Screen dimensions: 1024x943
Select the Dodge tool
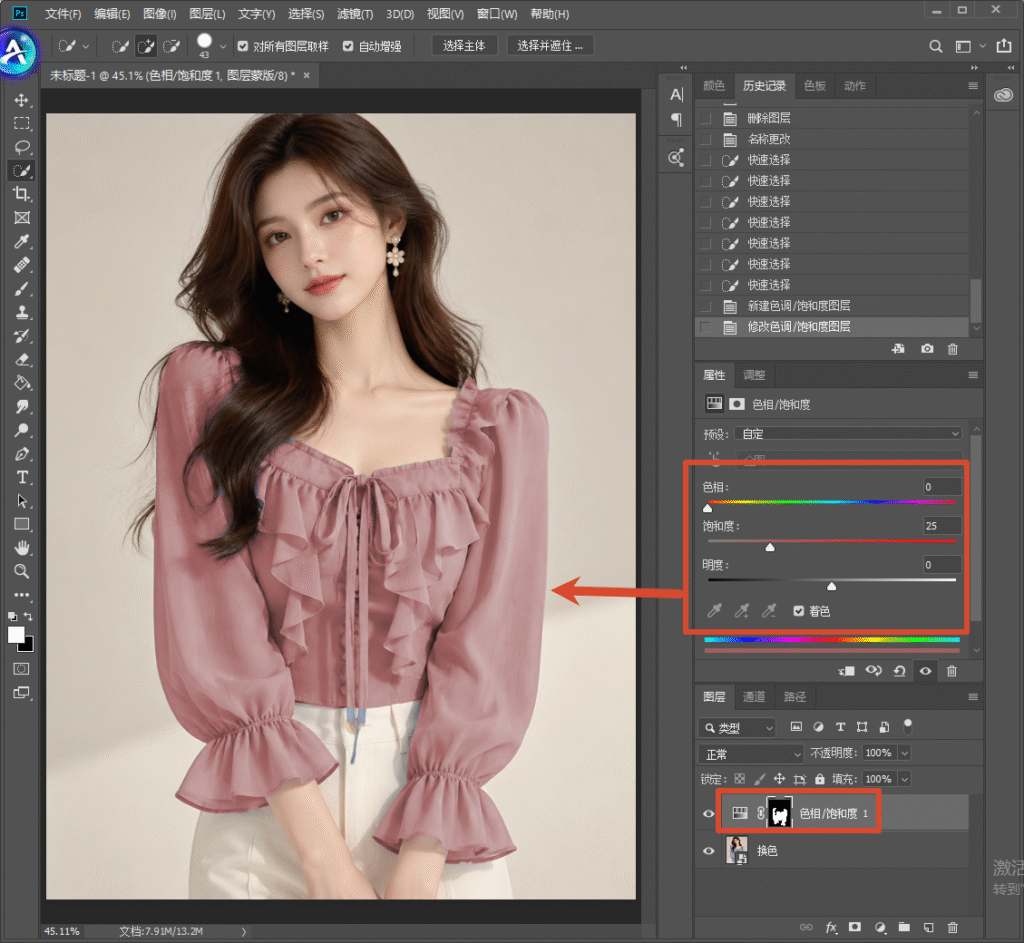tap(22, 430)
